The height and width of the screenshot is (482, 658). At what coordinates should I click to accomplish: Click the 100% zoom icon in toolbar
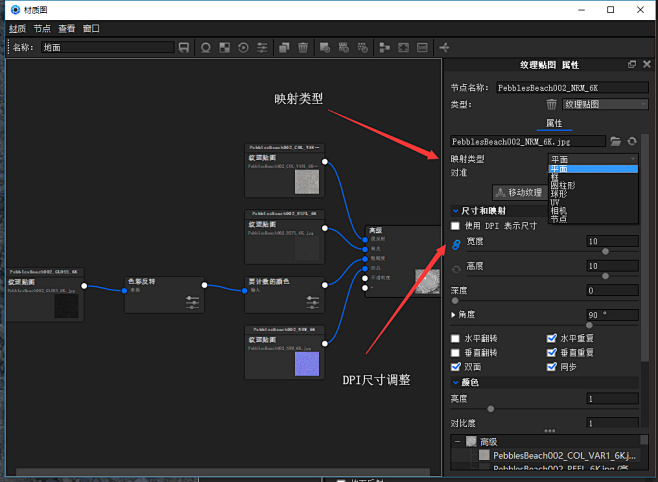pyautogui.click(x=422, y=47)
